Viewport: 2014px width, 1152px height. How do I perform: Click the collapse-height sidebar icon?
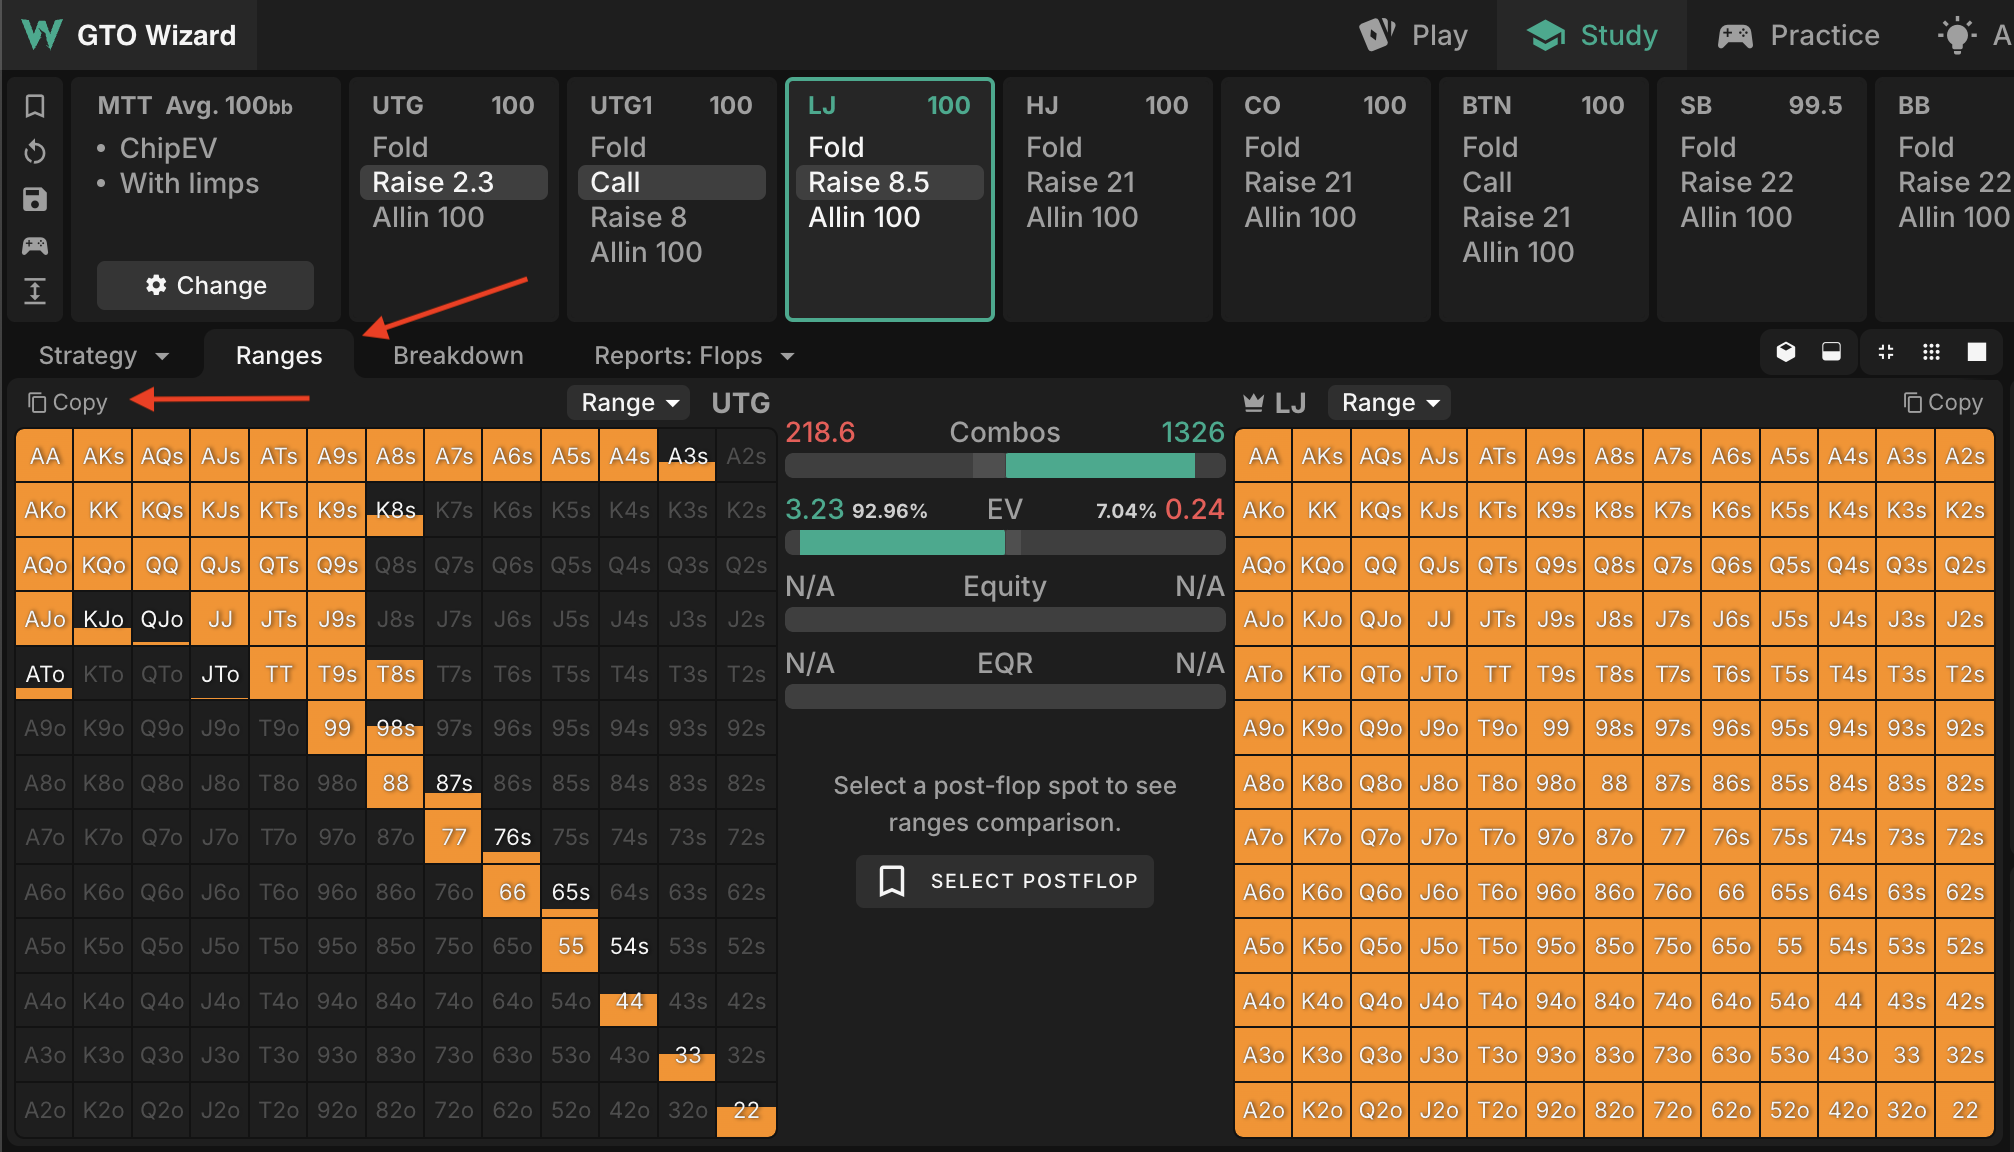pyautogui.click(x=35, y=291)
